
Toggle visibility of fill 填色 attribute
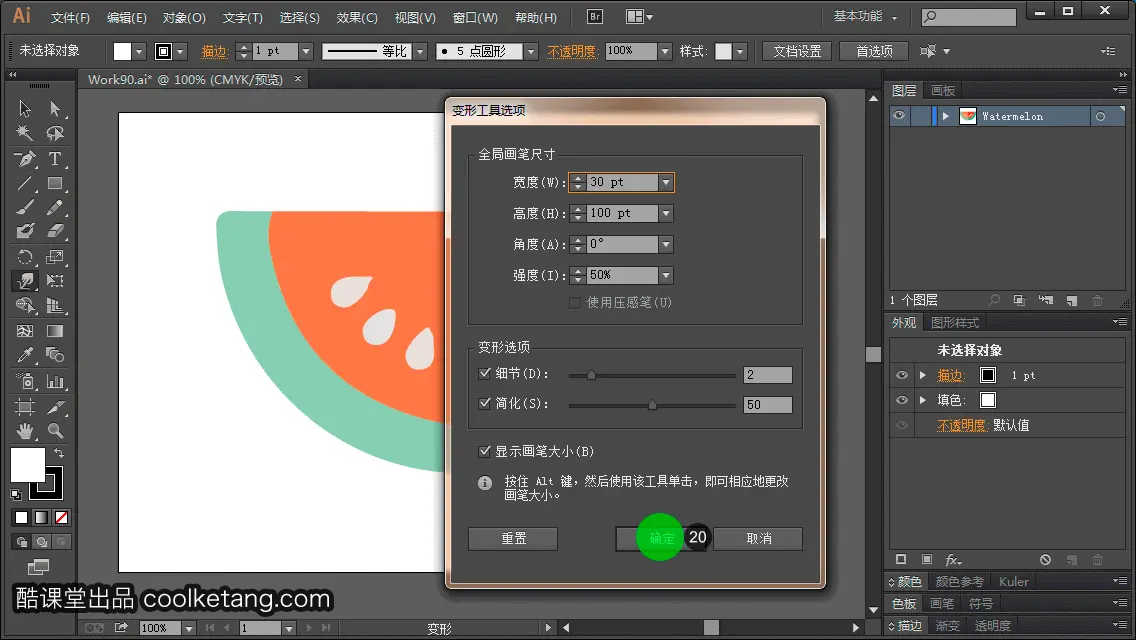[x=902, y=400]
